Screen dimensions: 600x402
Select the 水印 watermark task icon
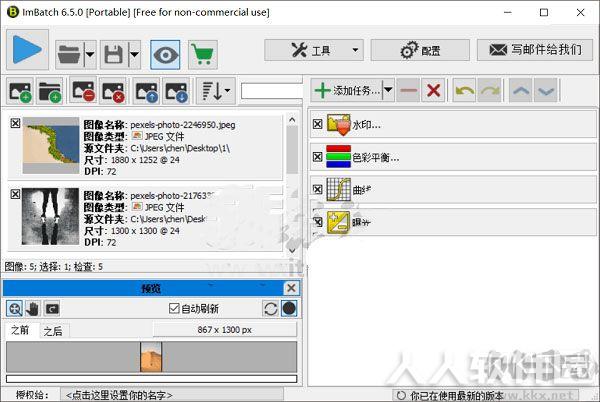(339, 124)
